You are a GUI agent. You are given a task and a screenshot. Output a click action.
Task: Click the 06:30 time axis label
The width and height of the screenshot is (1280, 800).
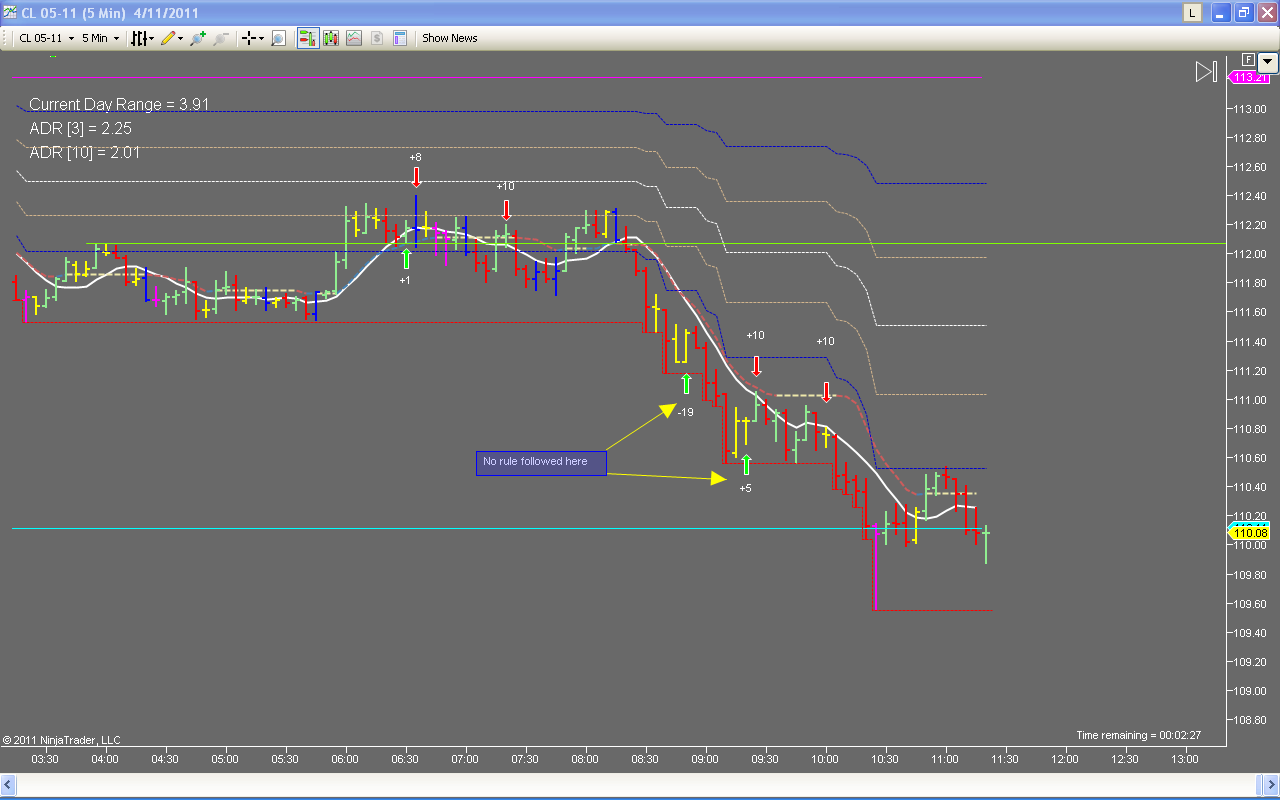coord(406,759)
